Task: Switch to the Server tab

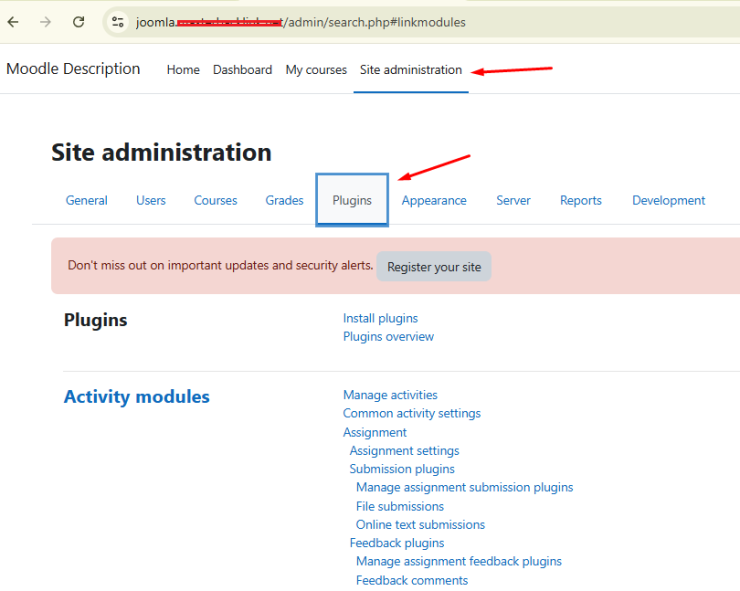Action: tap(513, 200)
